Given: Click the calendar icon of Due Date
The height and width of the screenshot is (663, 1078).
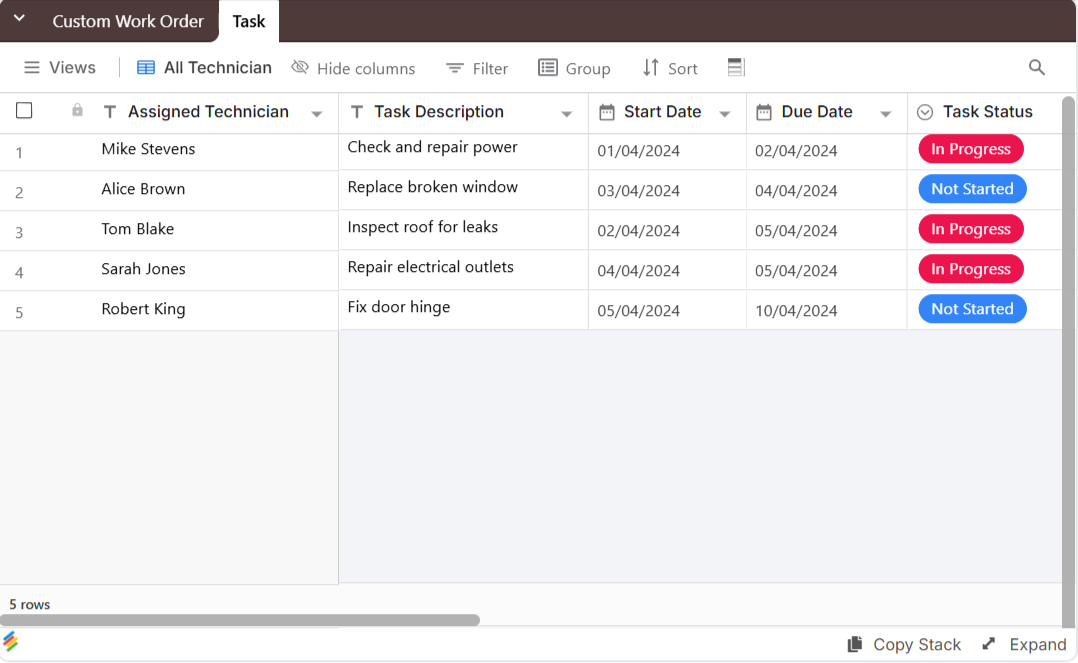Looking at the screenshot, I should tap(764, 112).
